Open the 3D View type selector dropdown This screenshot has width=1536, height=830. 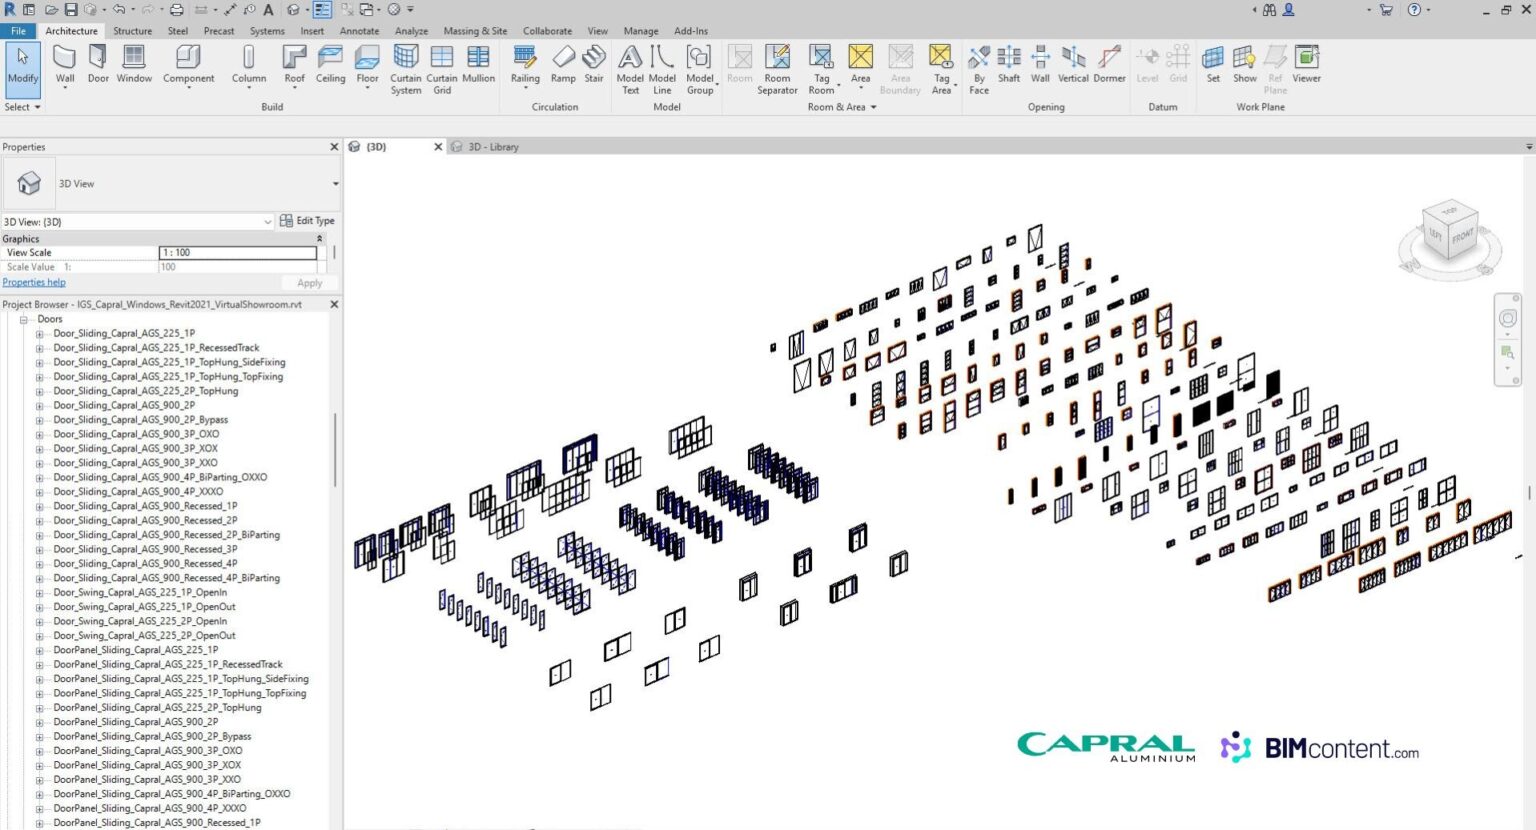coord(267,221)
